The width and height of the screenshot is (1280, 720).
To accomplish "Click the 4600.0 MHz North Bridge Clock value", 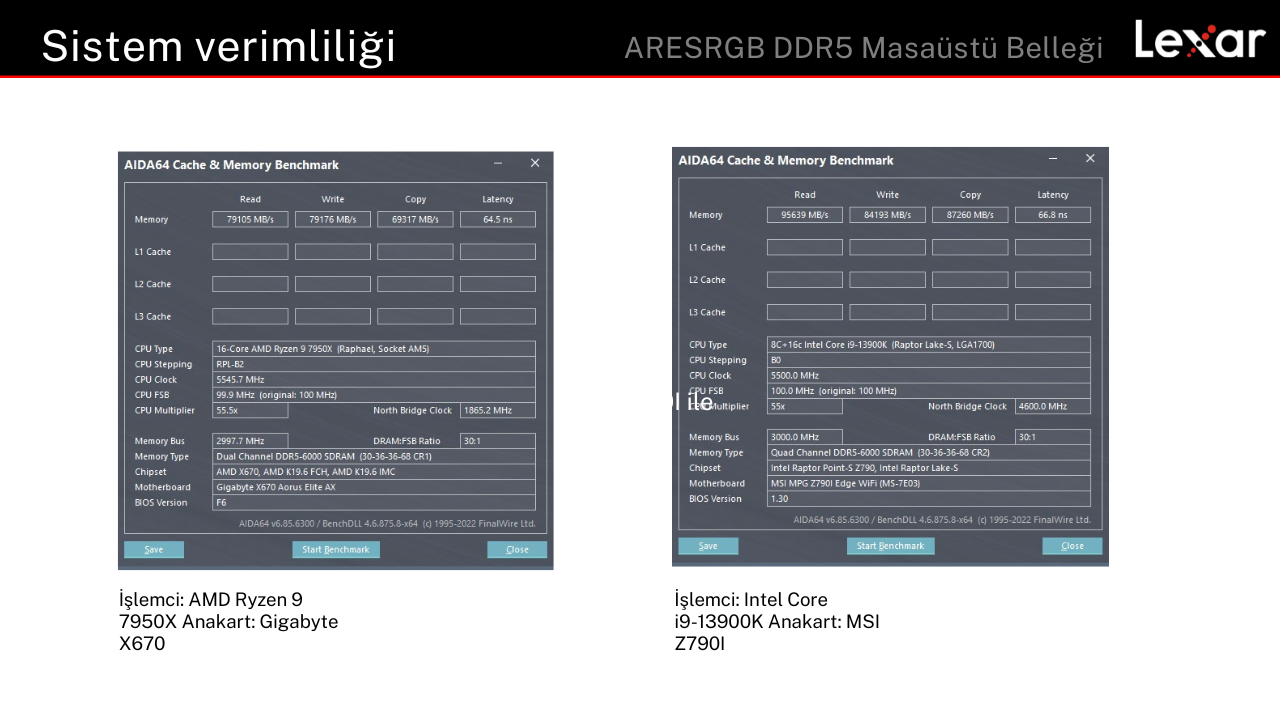I will [1053, 406].
